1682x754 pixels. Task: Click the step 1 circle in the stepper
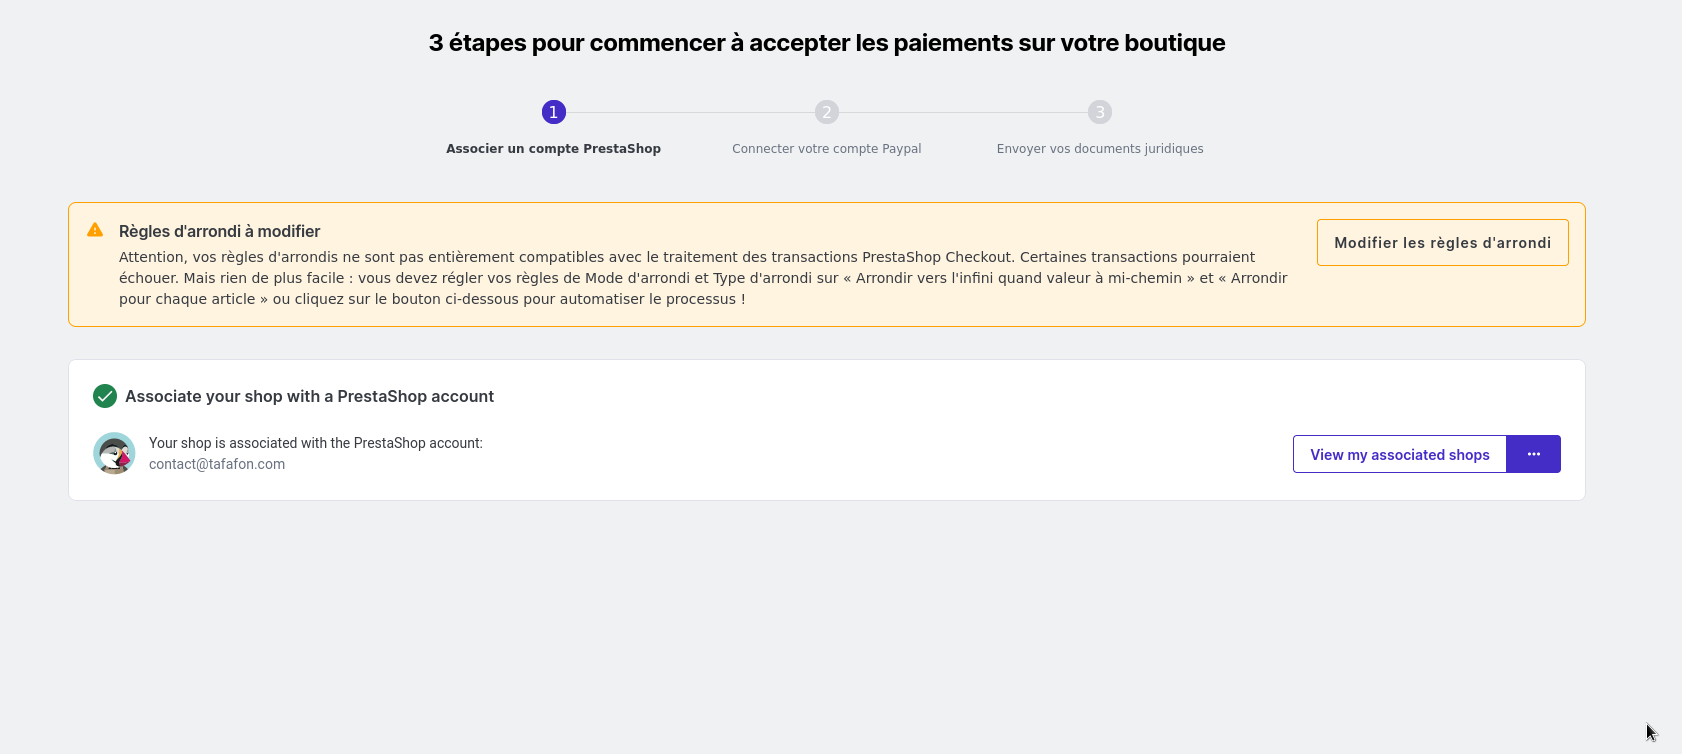click(x=554, y=112)
